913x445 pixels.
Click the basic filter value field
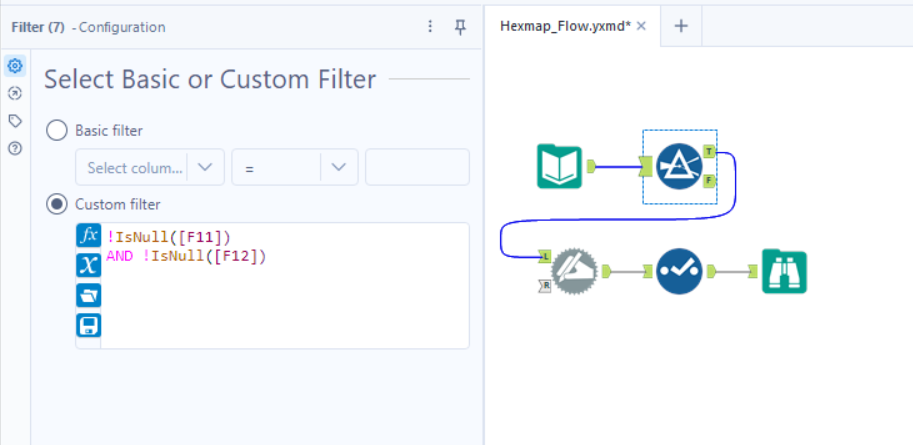pyautogui.click(x=417, y=167)
